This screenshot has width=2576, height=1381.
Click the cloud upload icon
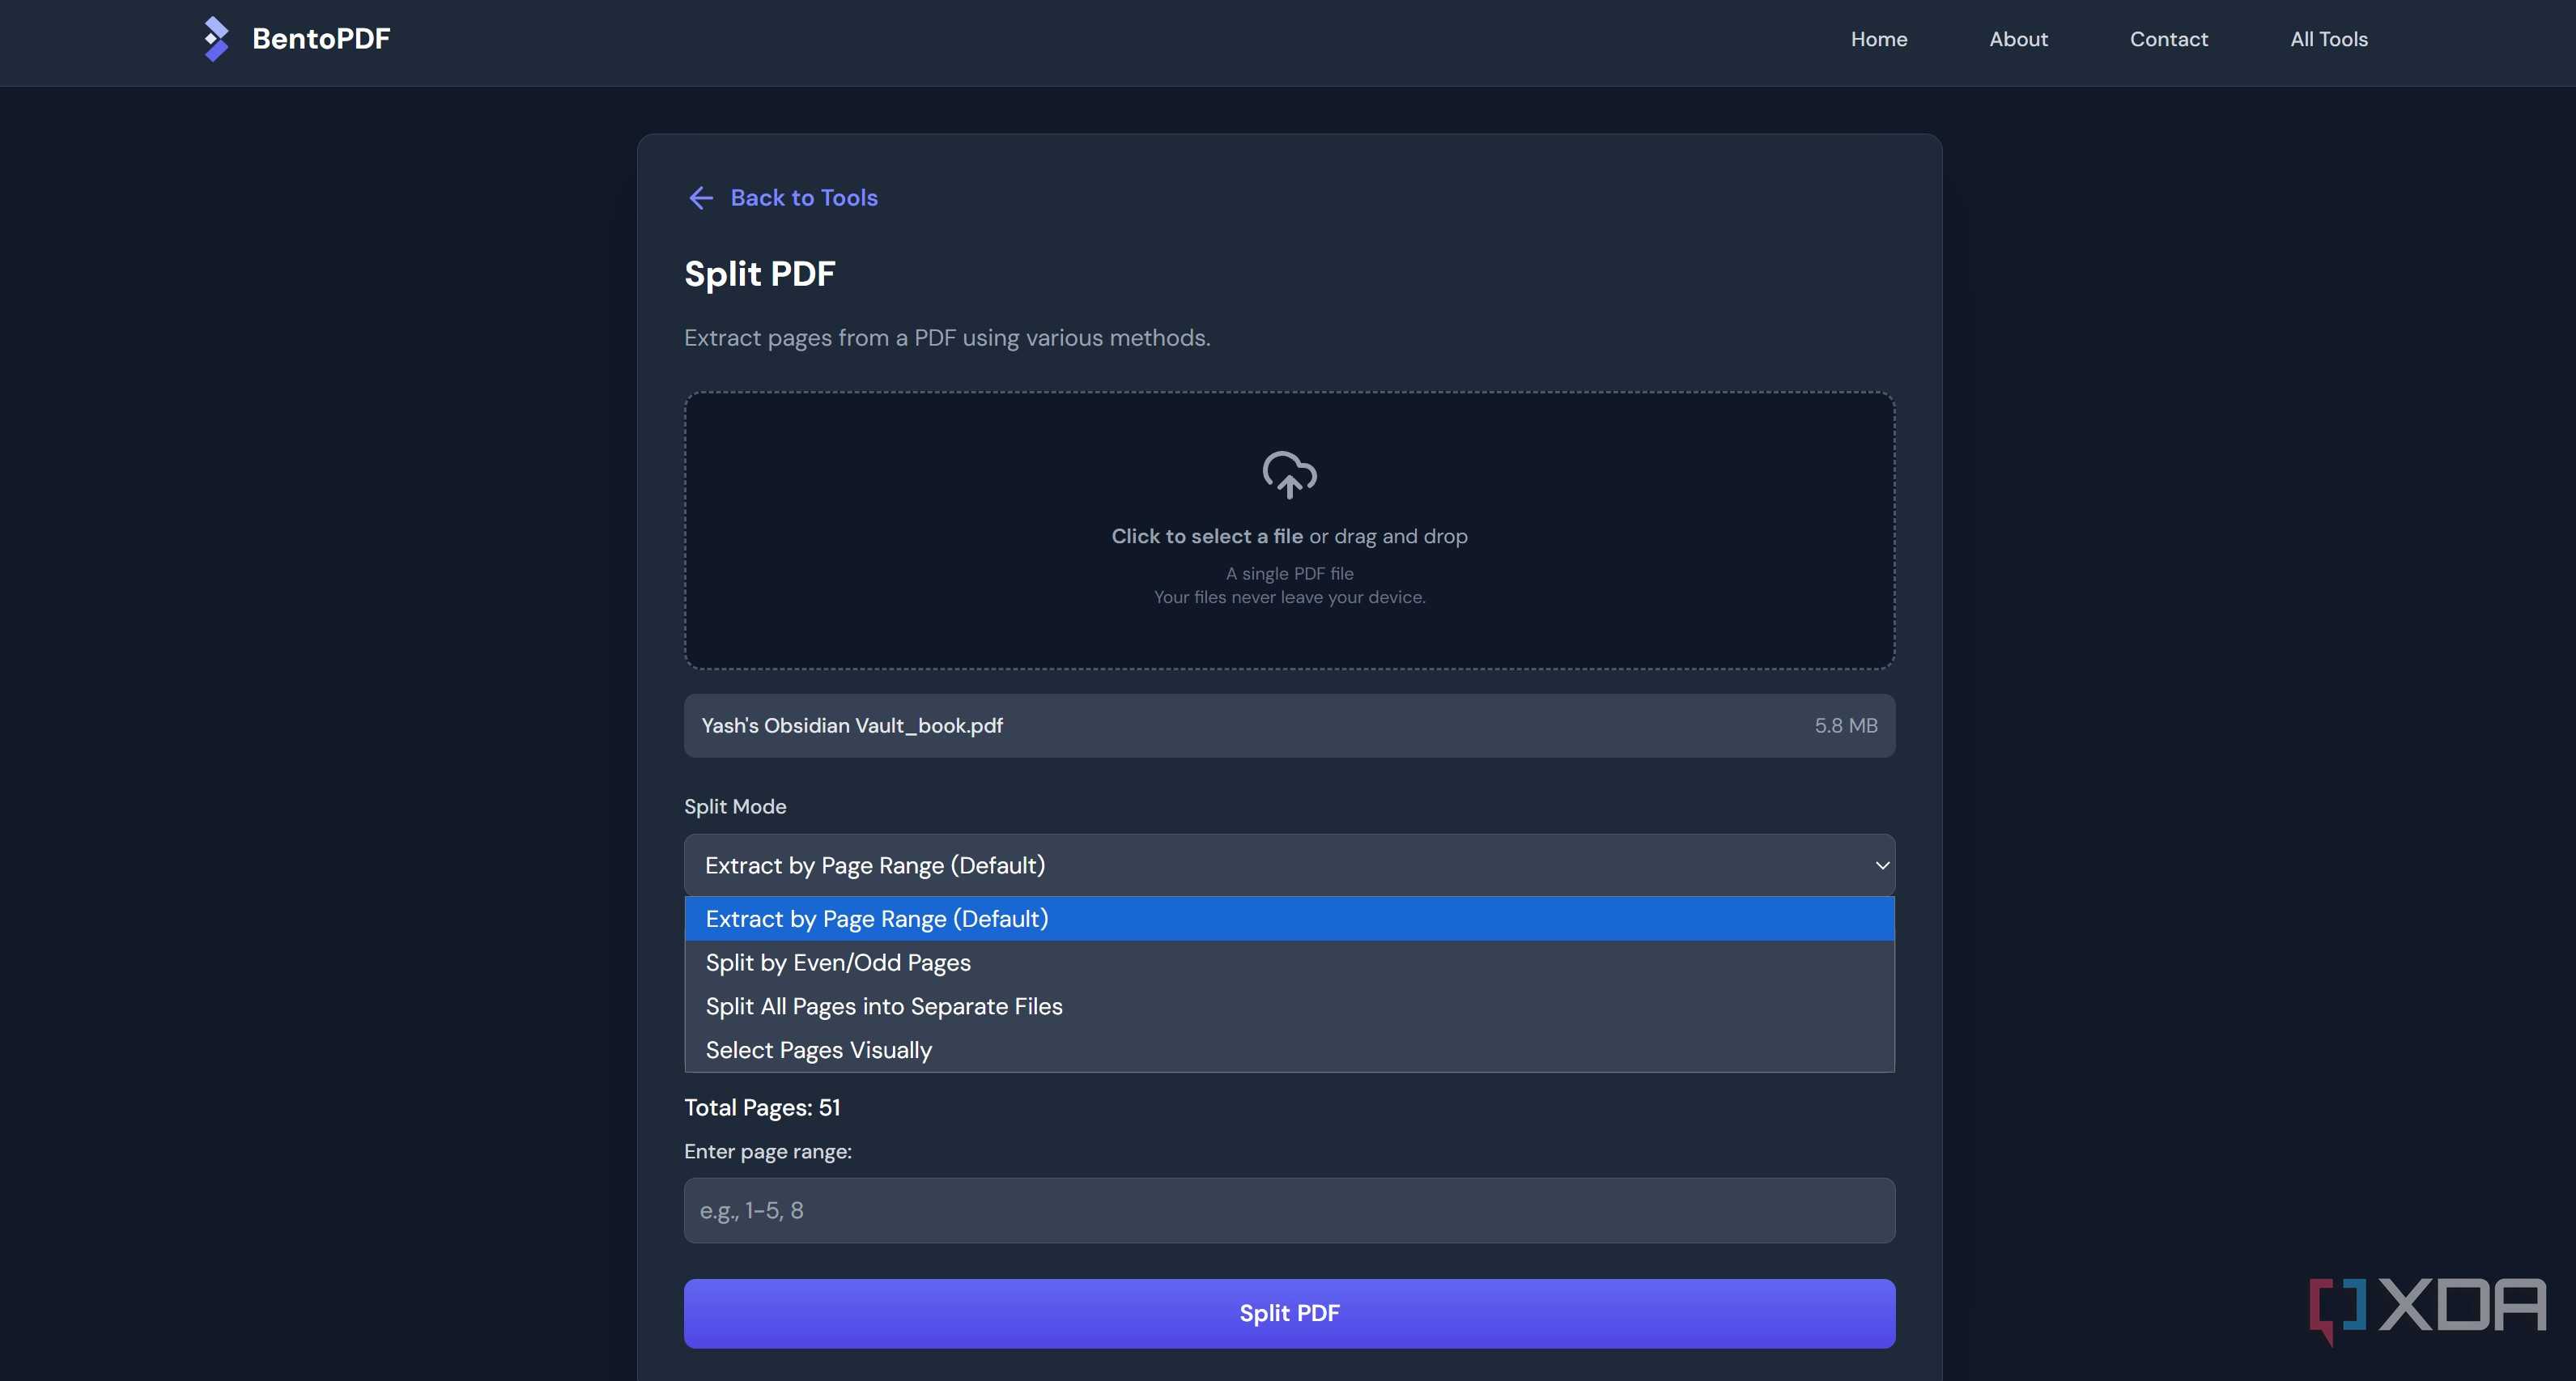click(x=1289, y=474)
